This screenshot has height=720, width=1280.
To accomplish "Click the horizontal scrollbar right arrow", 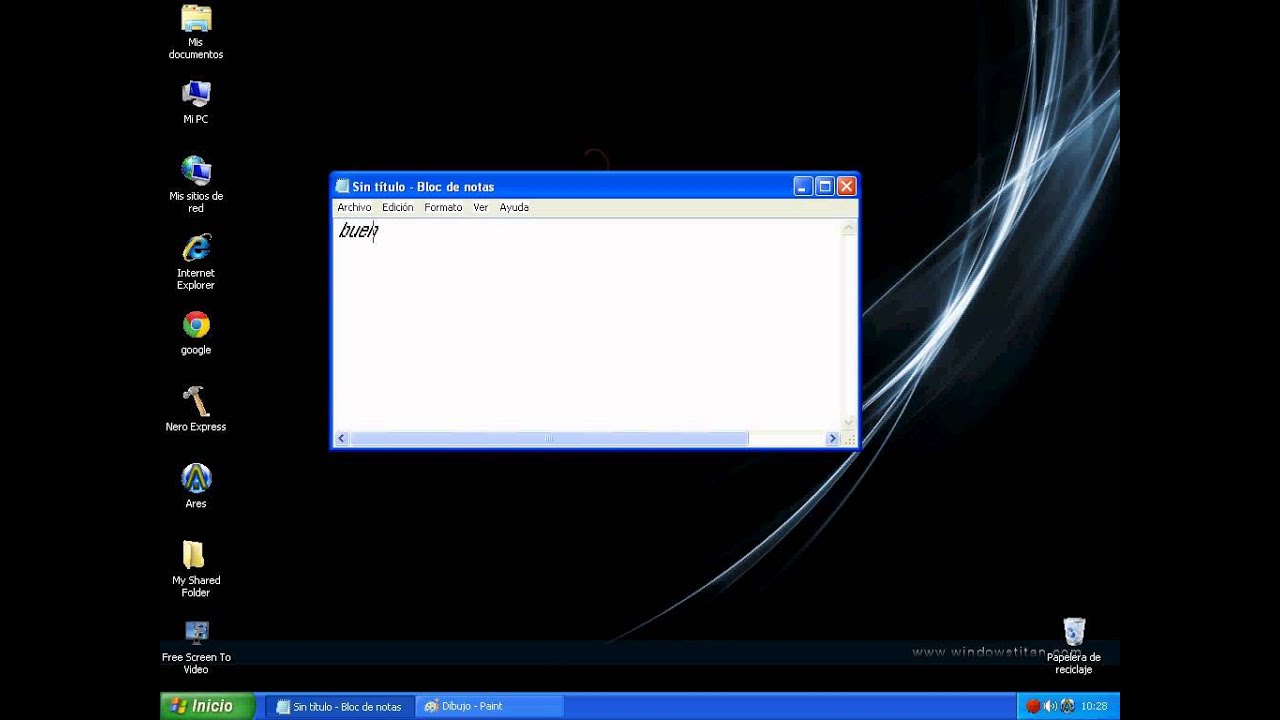I will click(x=832, y=439).
